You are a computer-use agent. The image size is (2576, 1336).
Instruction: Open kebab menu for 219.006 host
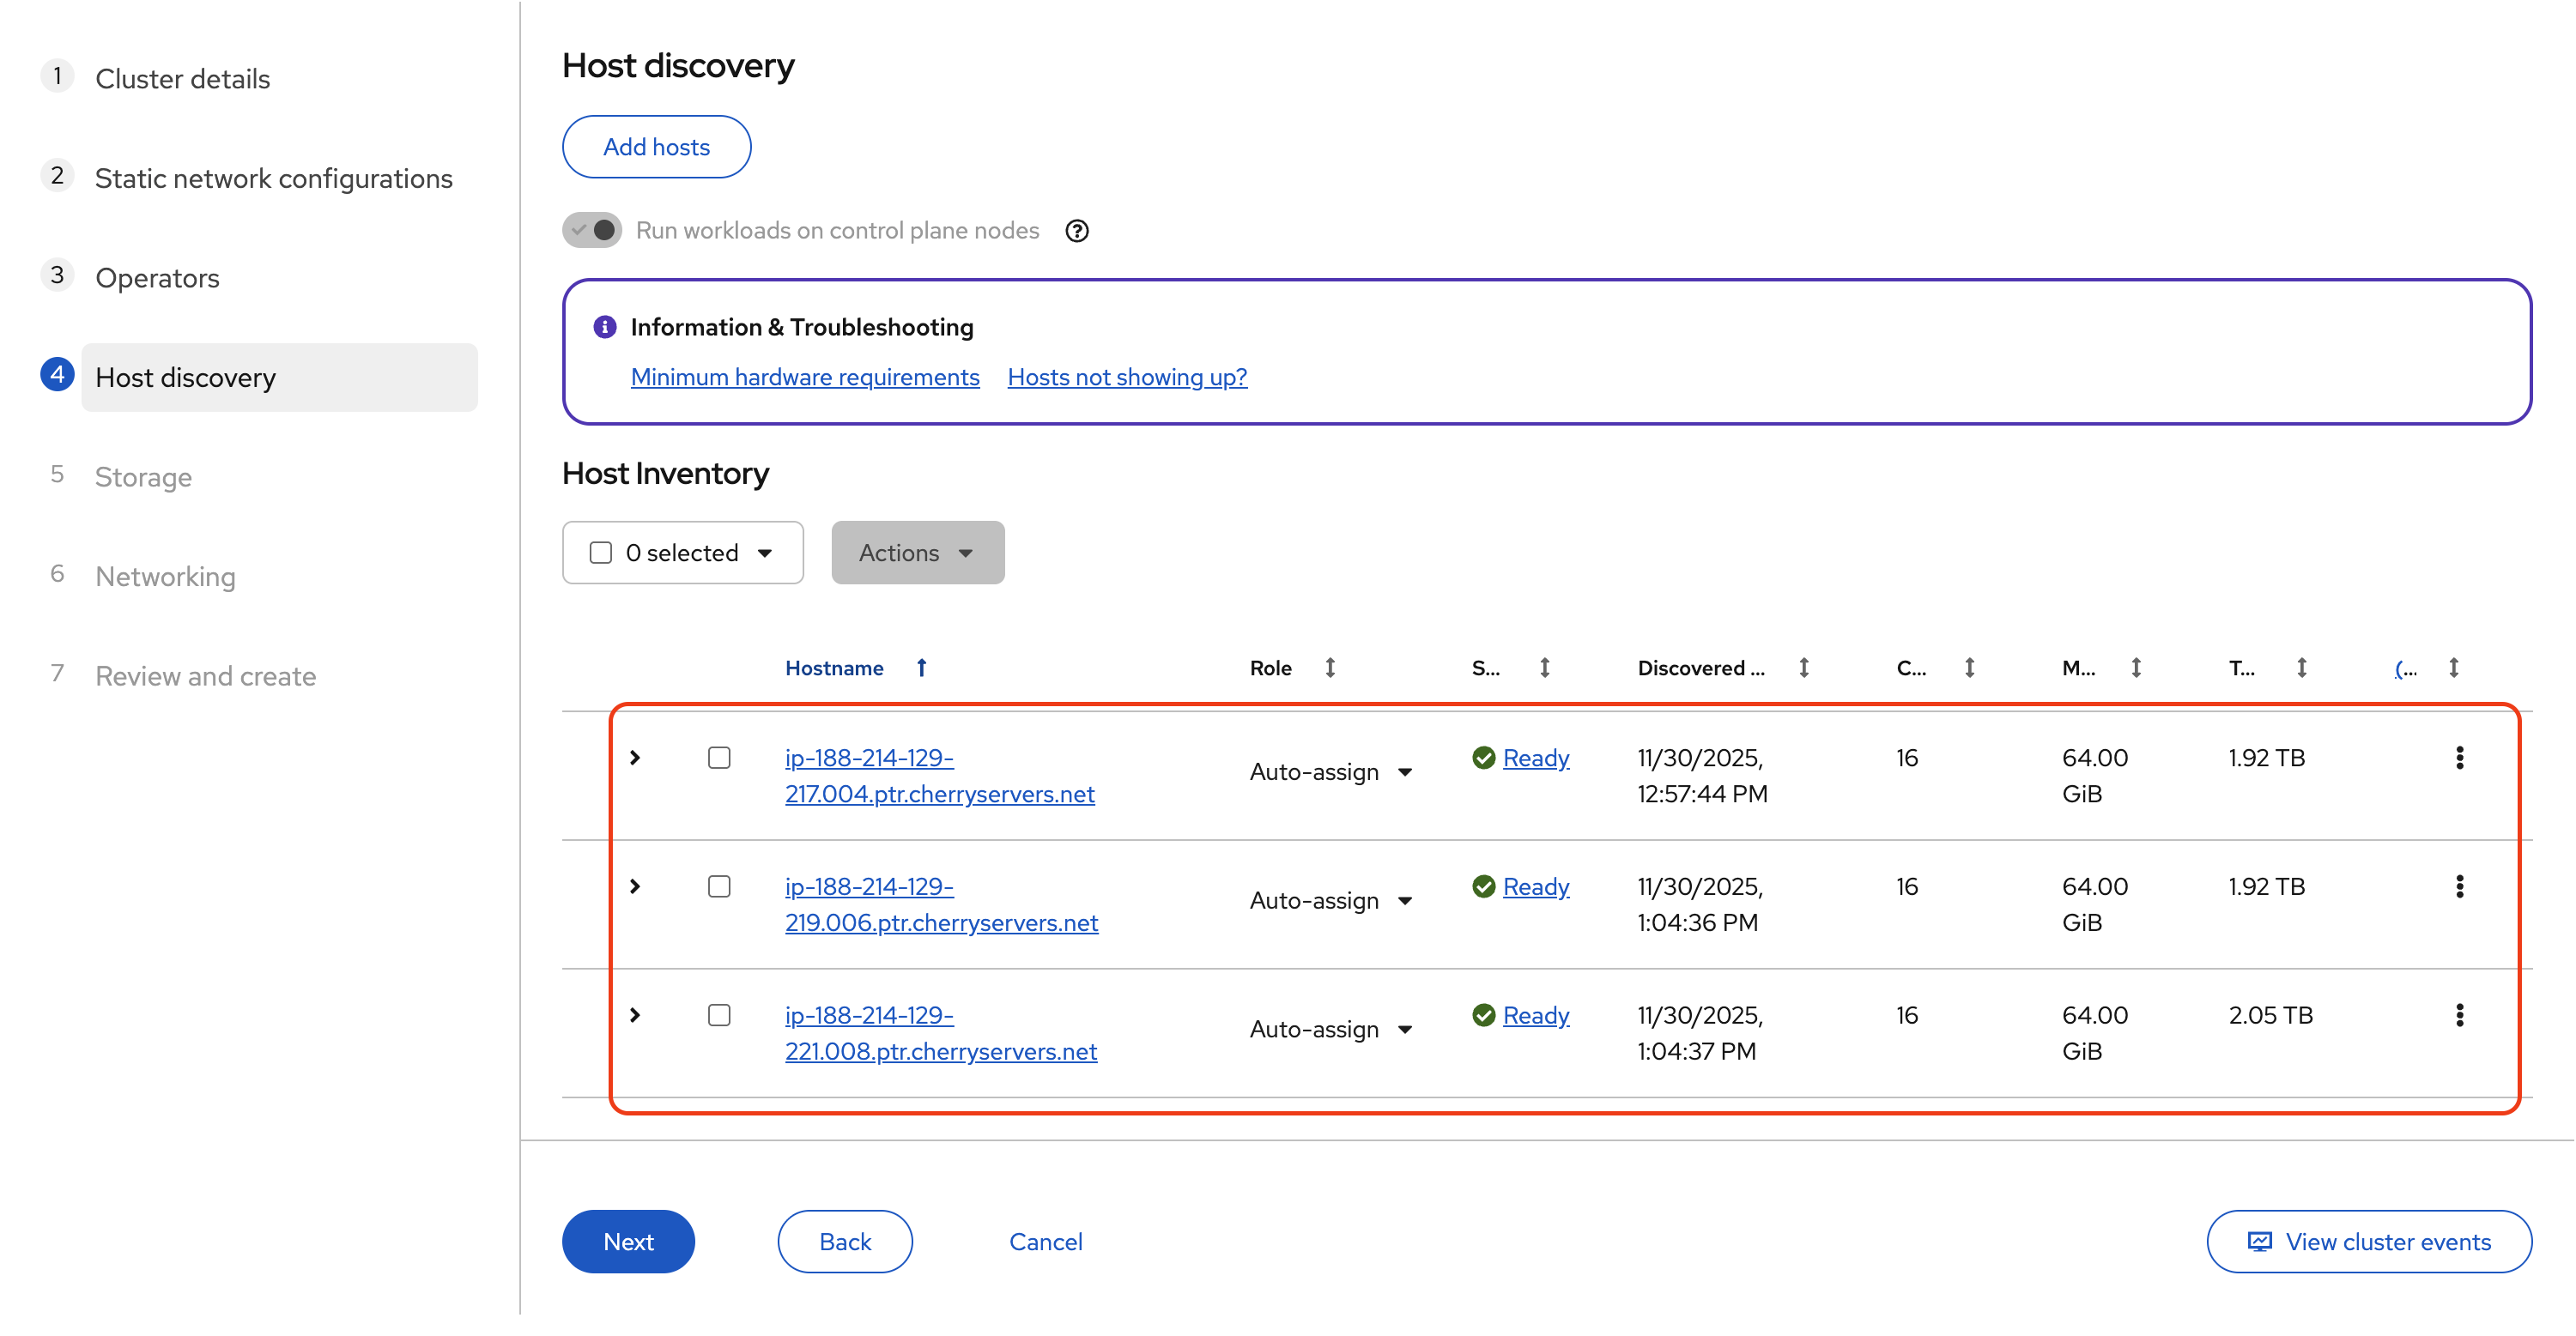2459,886
